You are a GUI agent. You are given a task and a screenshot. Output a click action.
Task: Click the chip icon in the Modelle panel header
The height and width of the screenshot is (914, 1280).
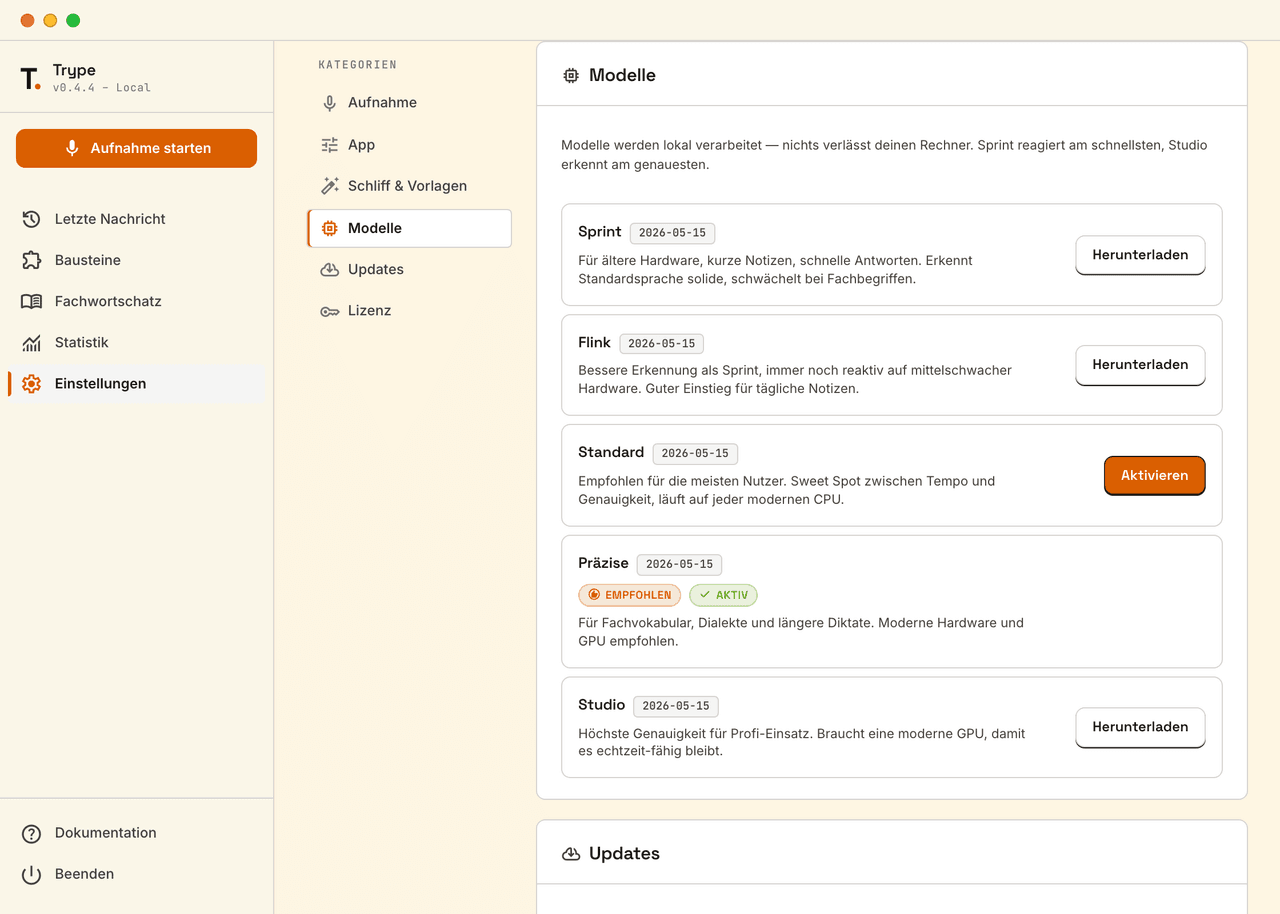tap(571, 75)
